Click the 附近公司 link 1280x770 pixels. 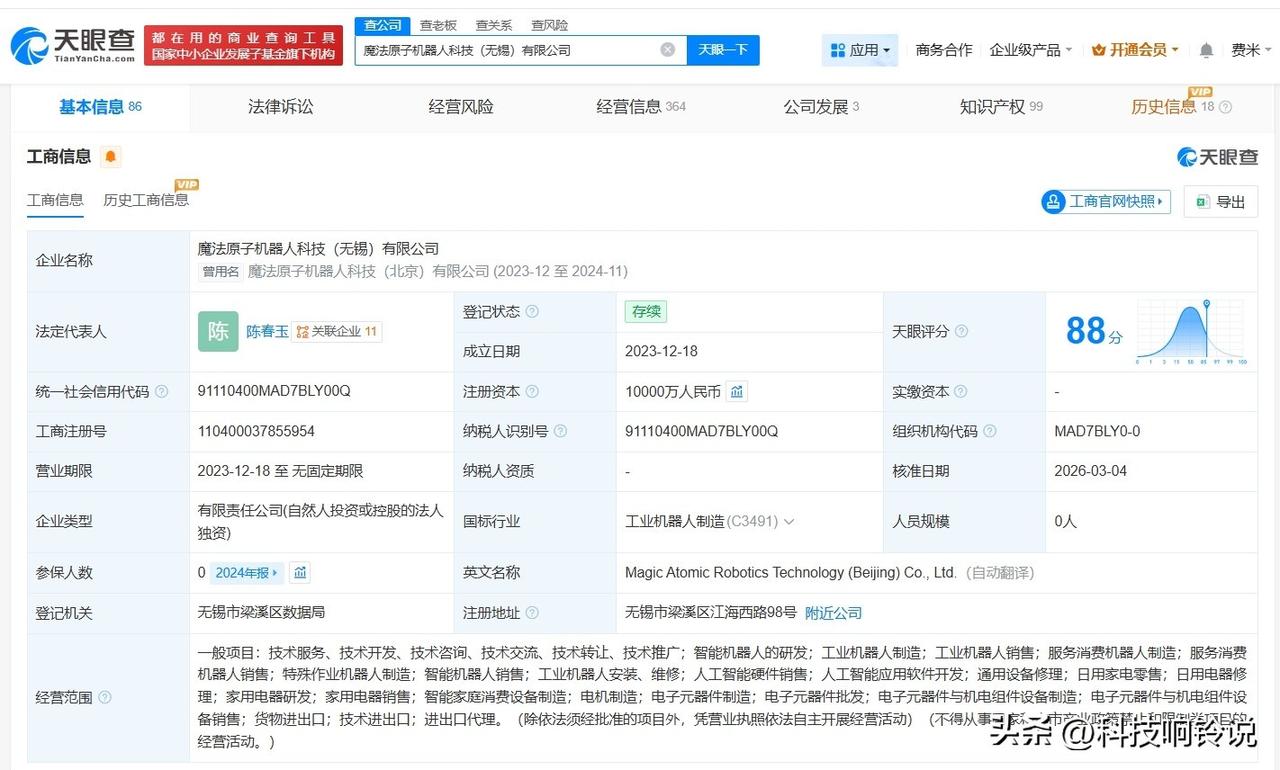(833, 613)
